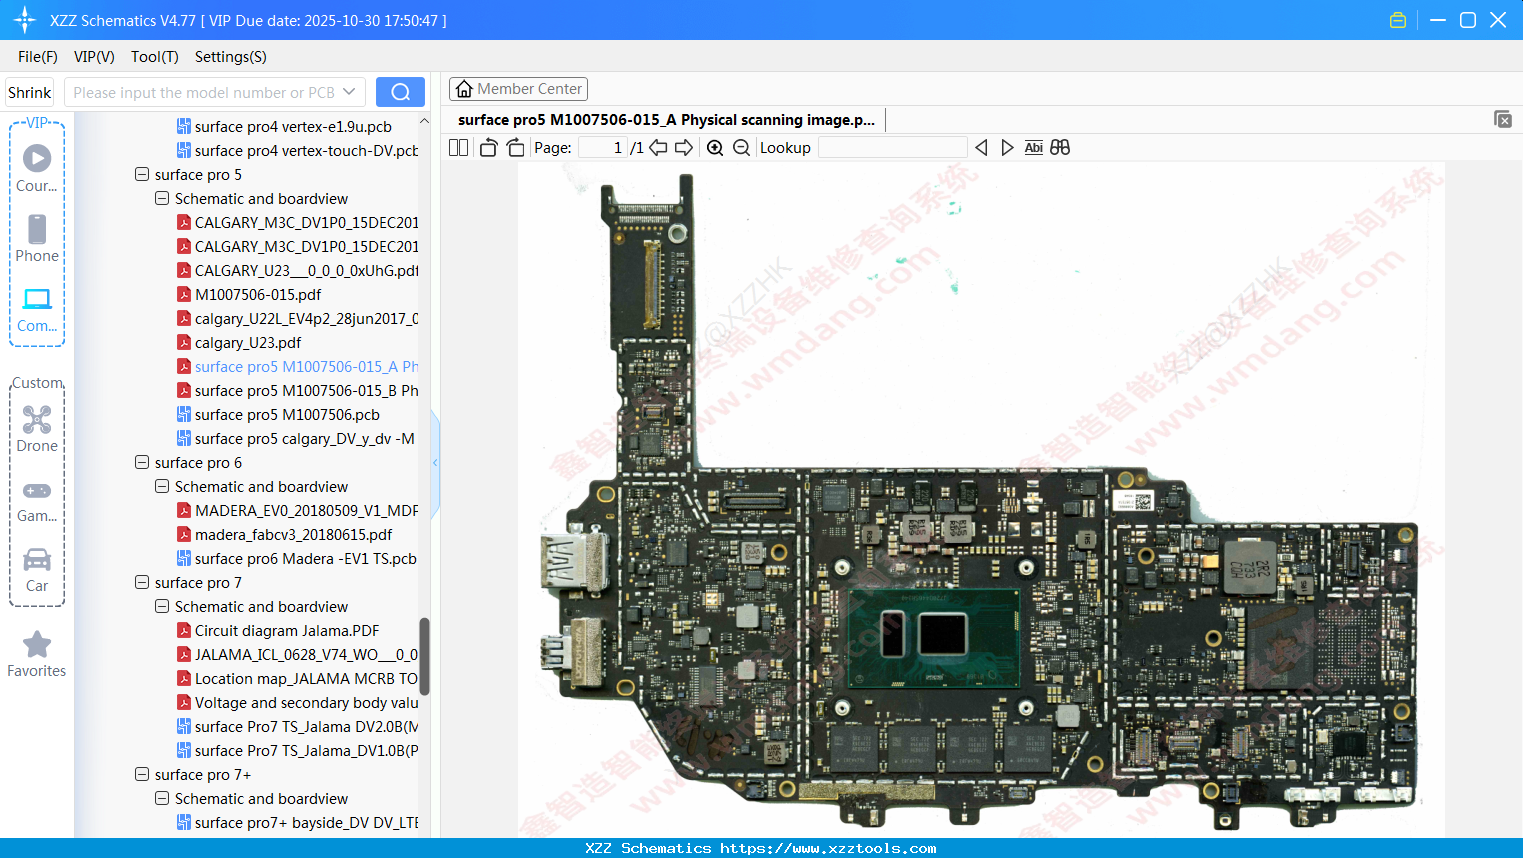The image size is (1523, 858).
Task: Toggle the Abi text match icon
Action: (1034, 147)
